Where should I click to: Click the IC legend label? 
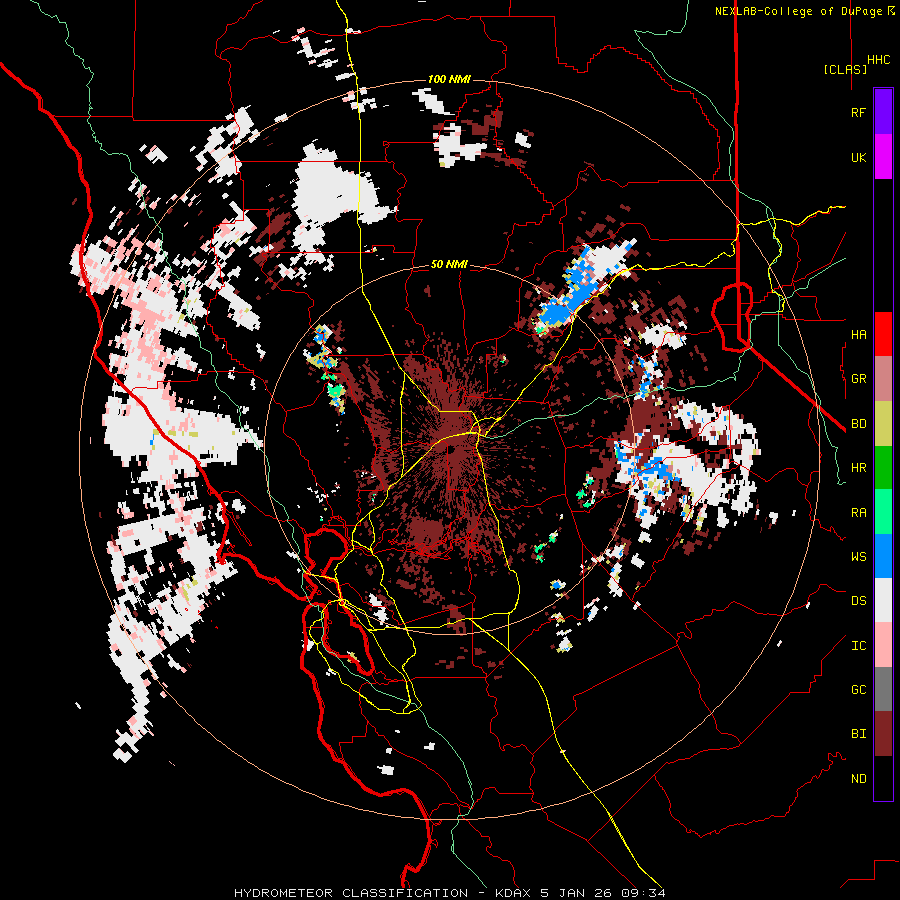859,646
